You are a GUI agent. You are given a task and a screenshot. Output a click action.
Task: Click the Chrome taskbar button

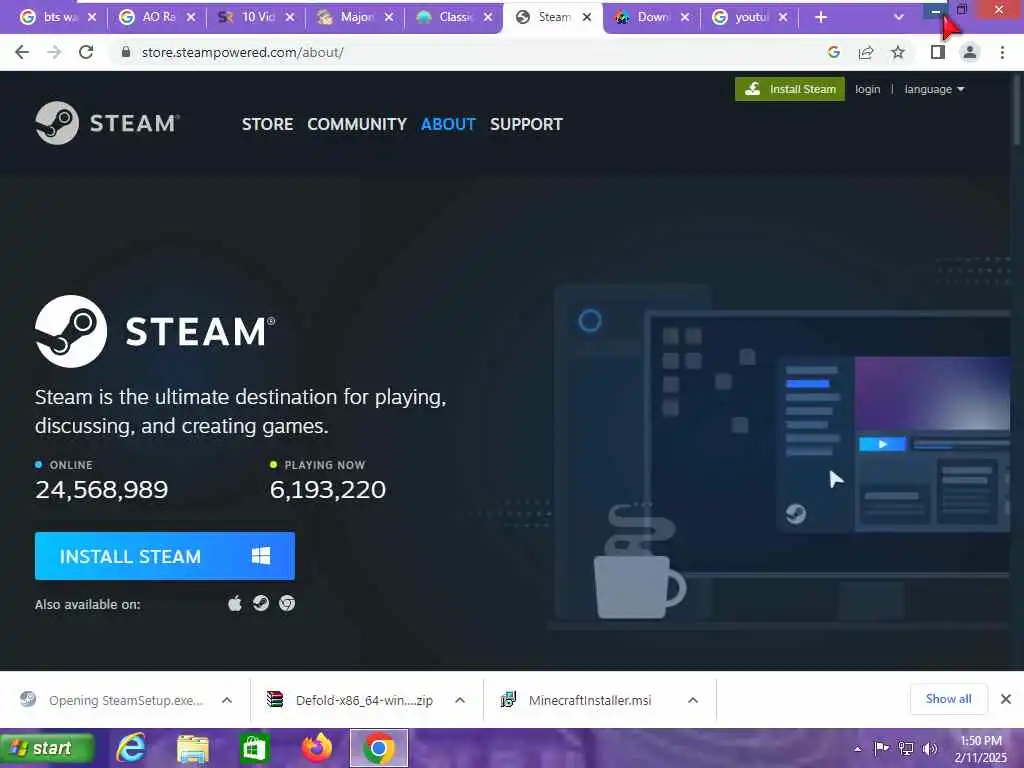(x=379, y=748)
